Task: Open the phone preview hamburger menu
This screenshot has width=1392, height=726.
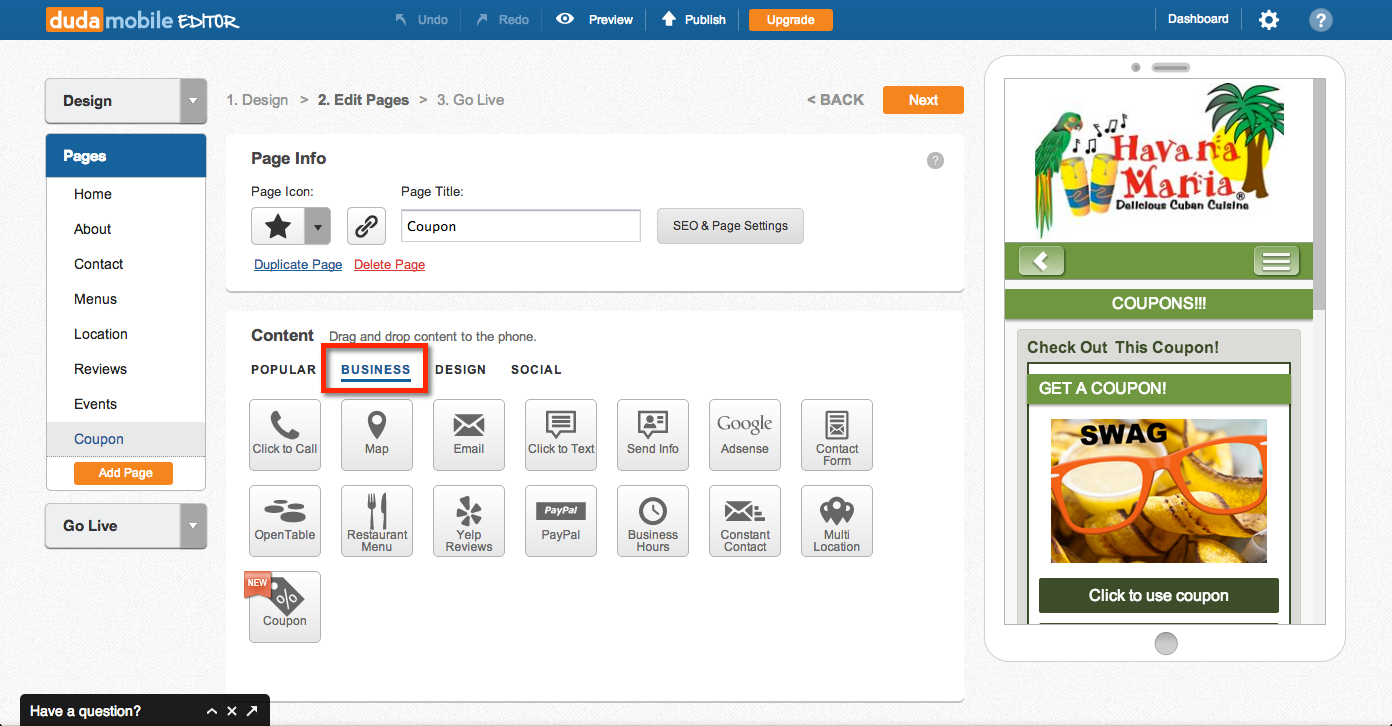Action: tap(1276, 261)
